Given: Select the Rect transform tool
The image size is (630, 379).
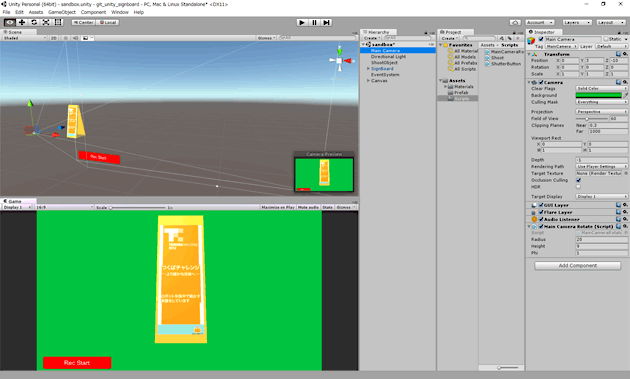Looking at the screenshot, I should 58,23.
